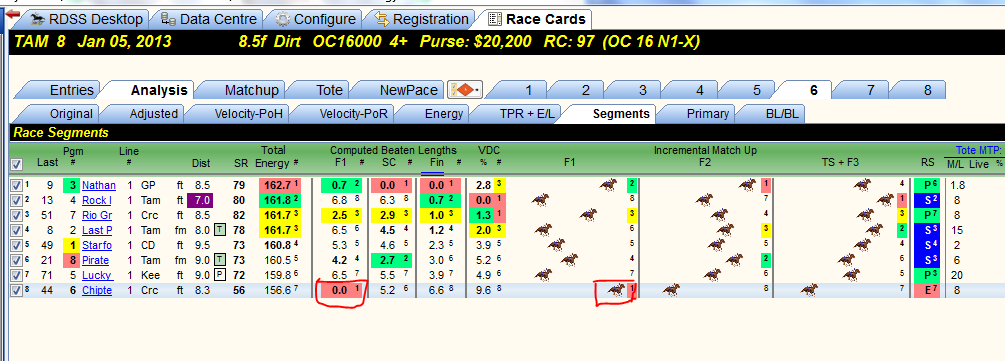Open the Lucky horse link

[97, 276]
